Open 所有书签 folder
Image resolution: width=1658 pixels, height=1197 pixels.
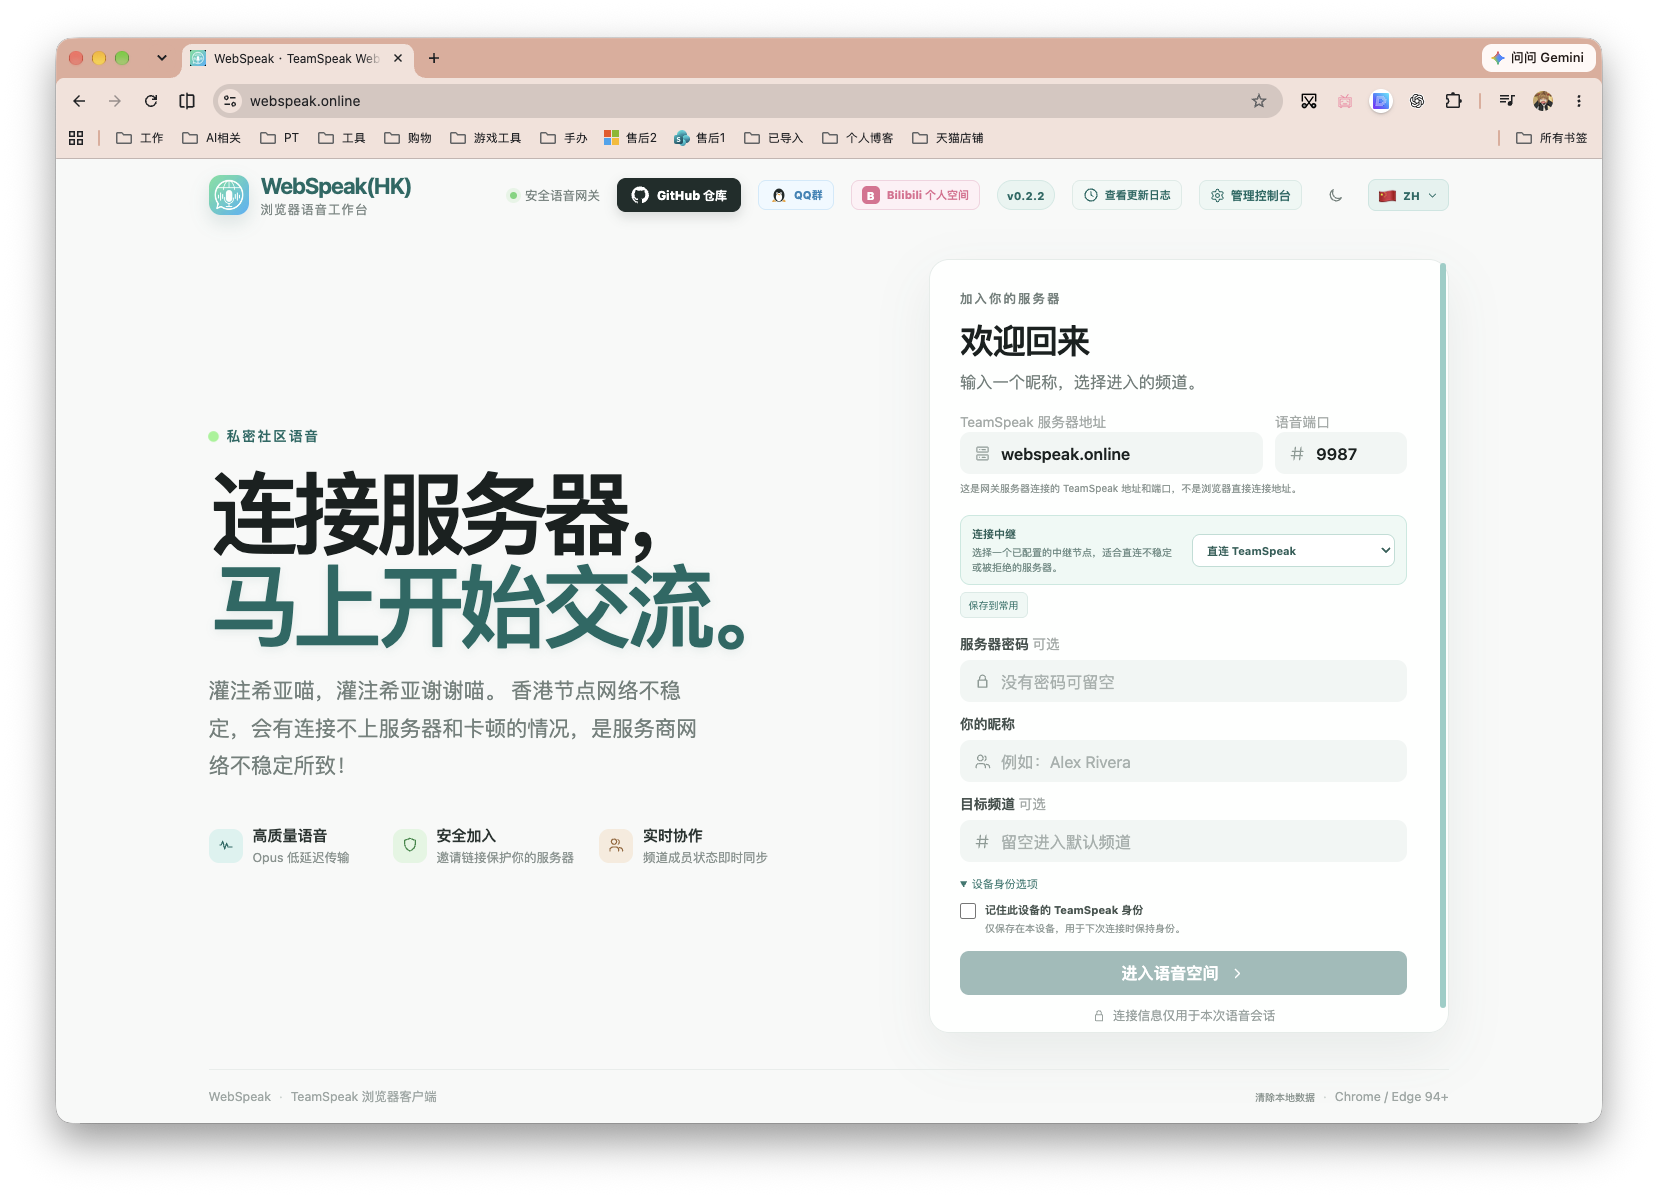(1552, 138)
